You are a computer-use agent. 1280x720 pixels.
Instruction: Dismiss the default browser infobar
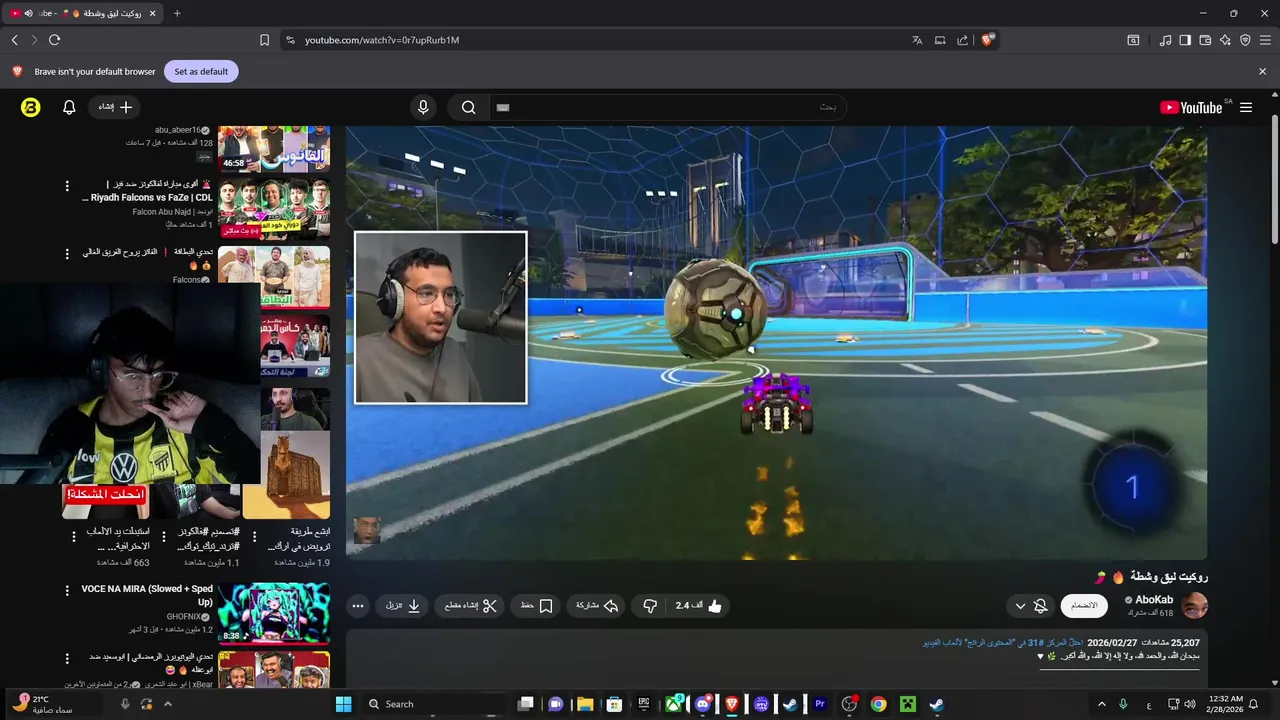click(x=1262, y=71)
